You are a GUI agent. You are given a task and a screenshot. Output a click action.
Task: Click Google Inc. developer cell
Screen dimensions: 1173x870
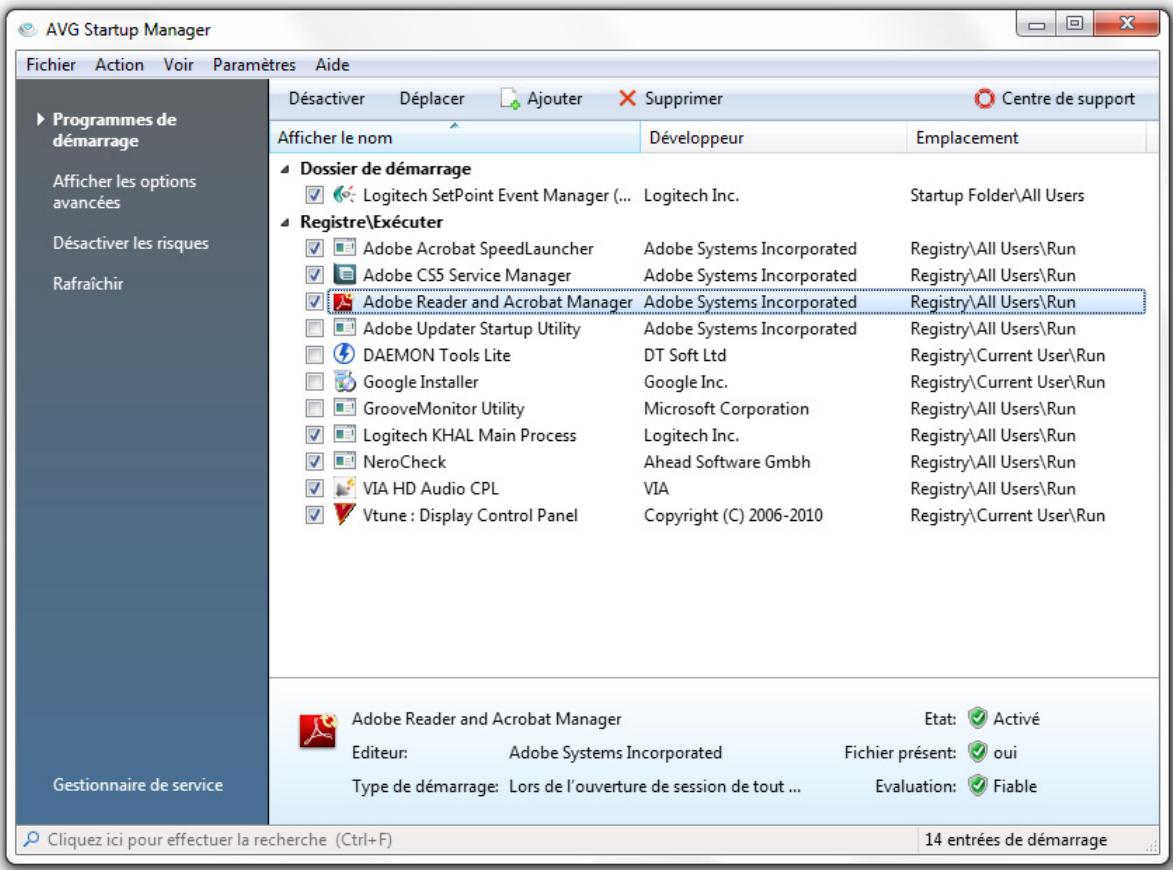686,382
